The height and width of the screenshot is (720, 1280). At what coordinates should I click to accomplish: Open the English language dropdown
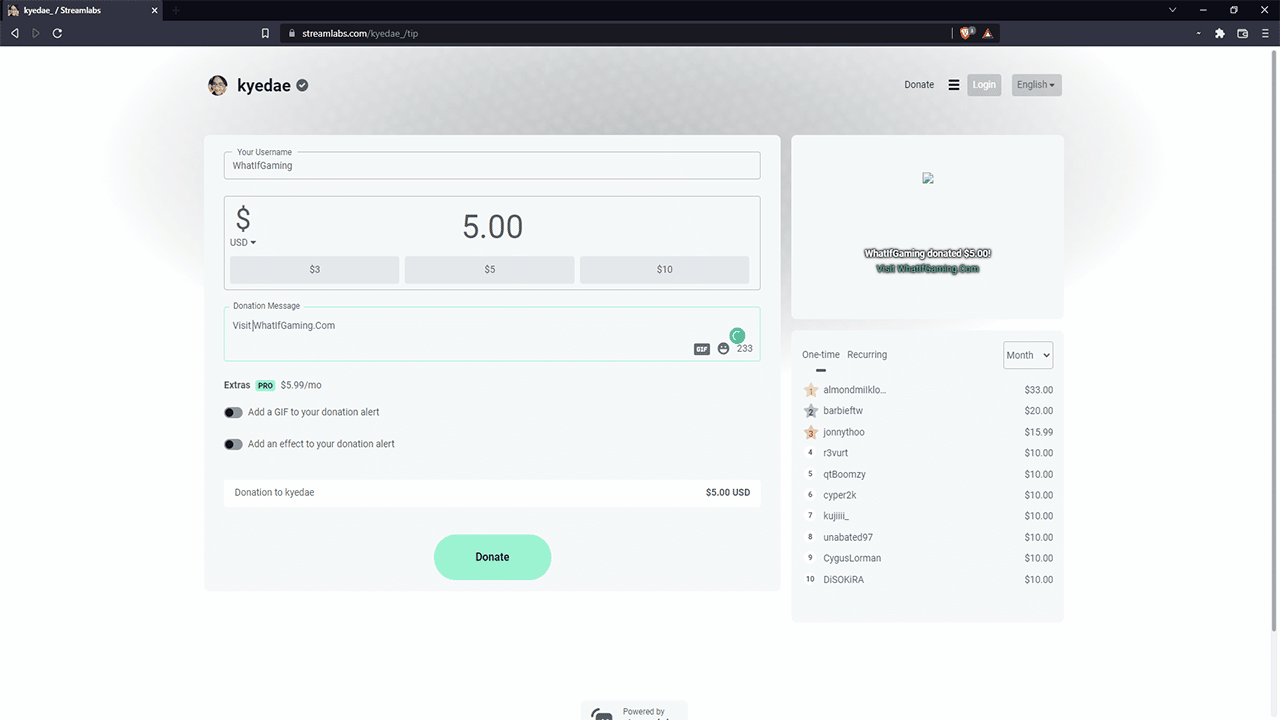coord(1036,85)
